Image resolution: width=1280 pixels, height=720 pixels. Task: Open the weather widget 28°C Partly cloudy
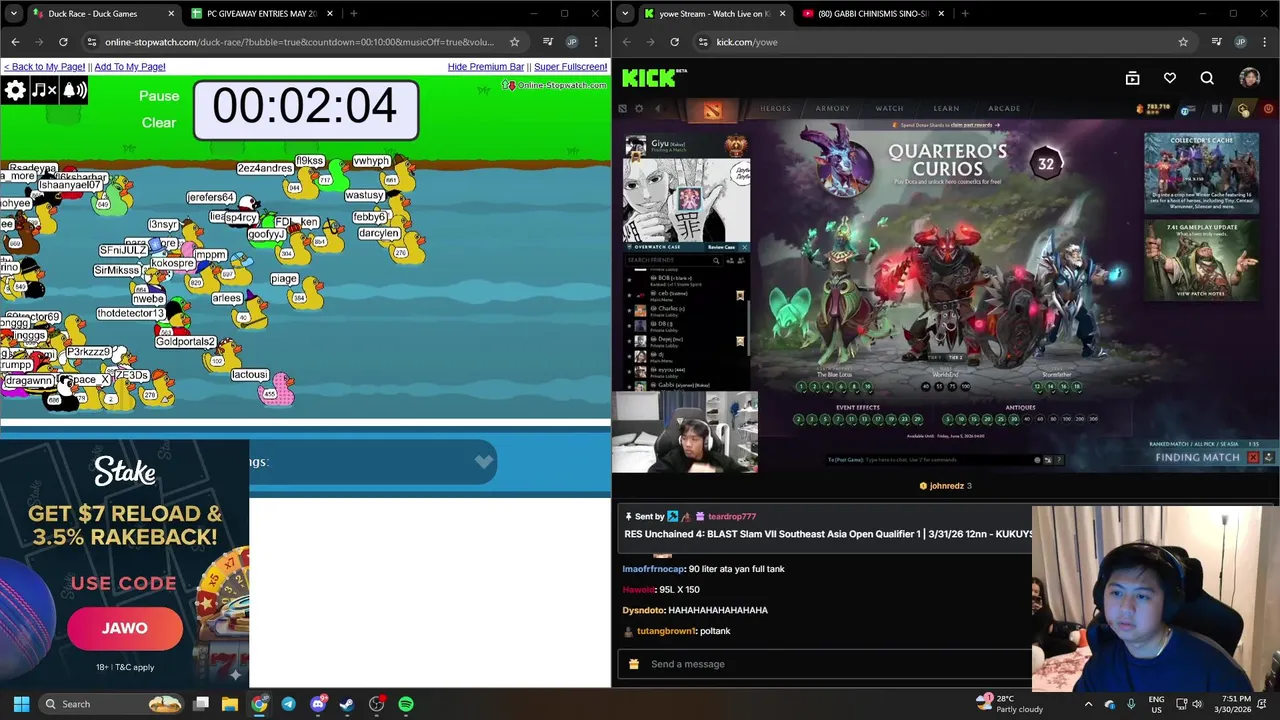point(1011,704)
